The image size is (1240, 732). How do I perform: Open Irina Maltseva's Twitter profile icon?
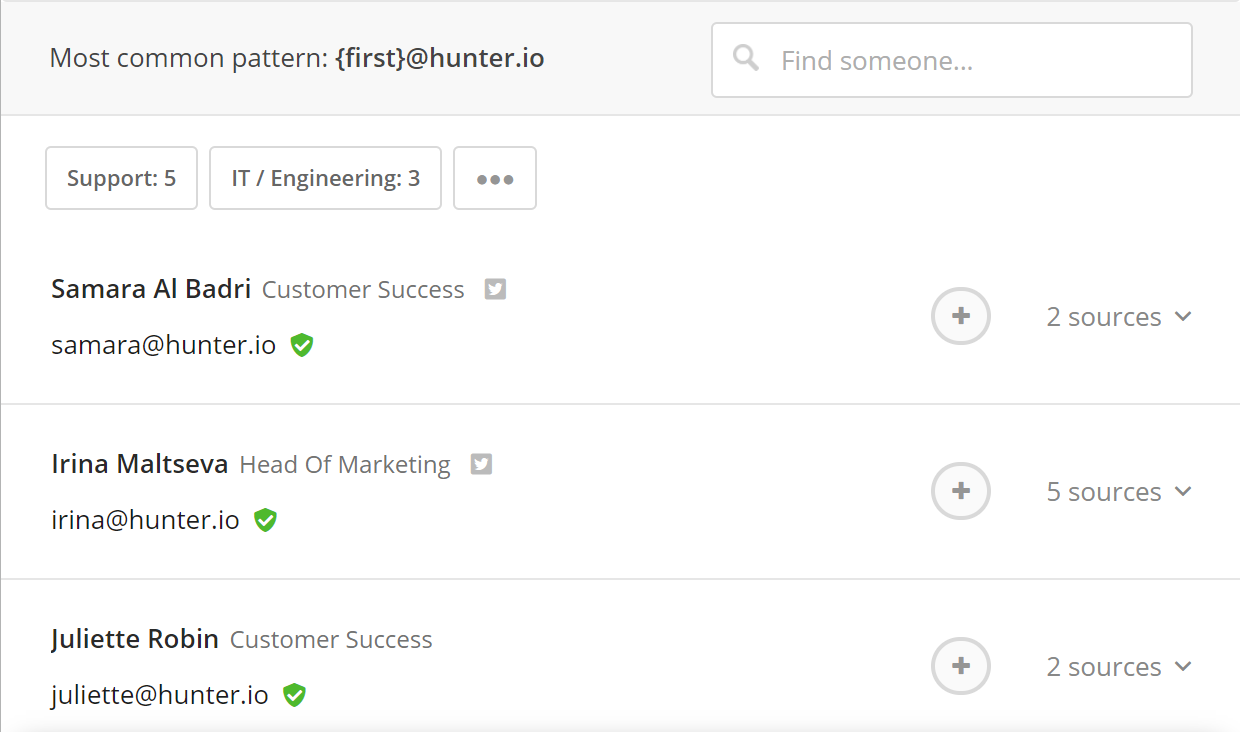pos(481,464)
